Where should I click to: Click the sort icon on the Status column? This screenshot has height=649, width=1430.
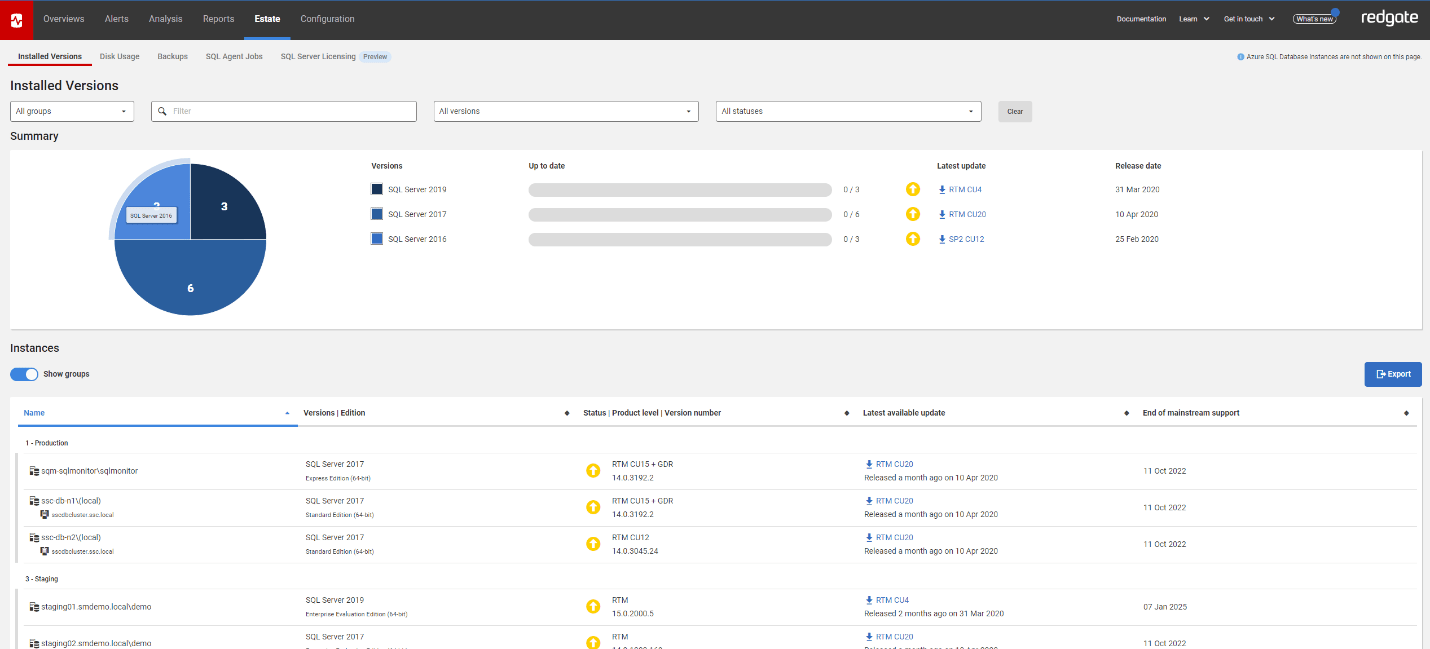[847, 413]
